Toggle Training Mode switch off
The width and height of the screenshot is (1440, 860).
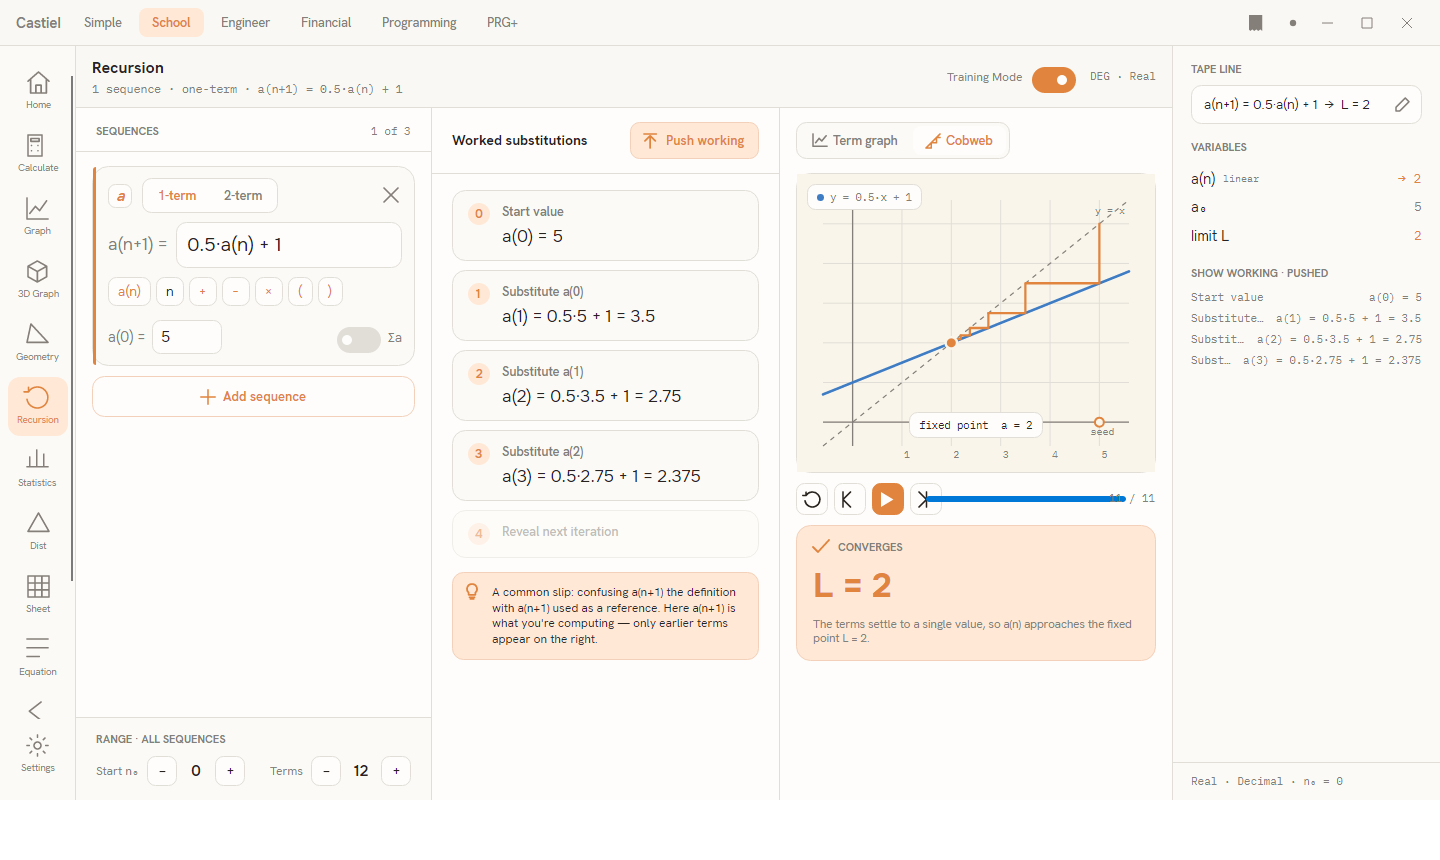click(1054, 80)
